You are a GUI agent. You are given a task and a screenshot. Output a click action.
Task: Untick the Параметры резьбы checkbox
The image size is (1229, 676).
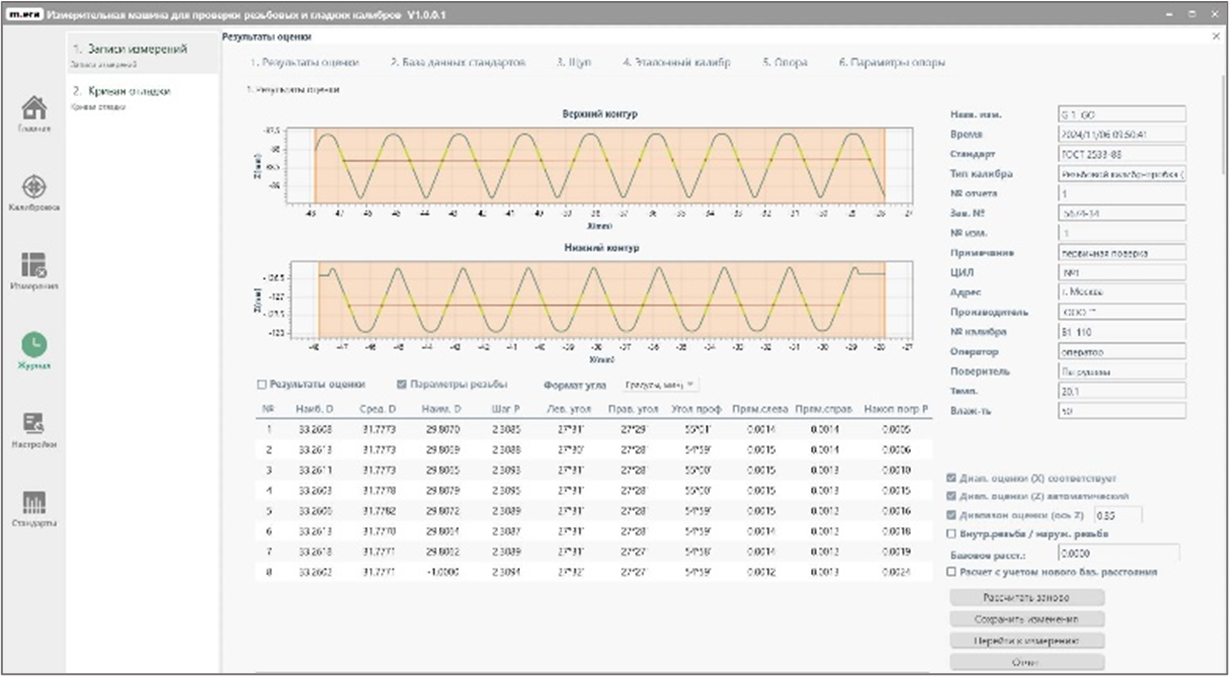pos(402,384)
